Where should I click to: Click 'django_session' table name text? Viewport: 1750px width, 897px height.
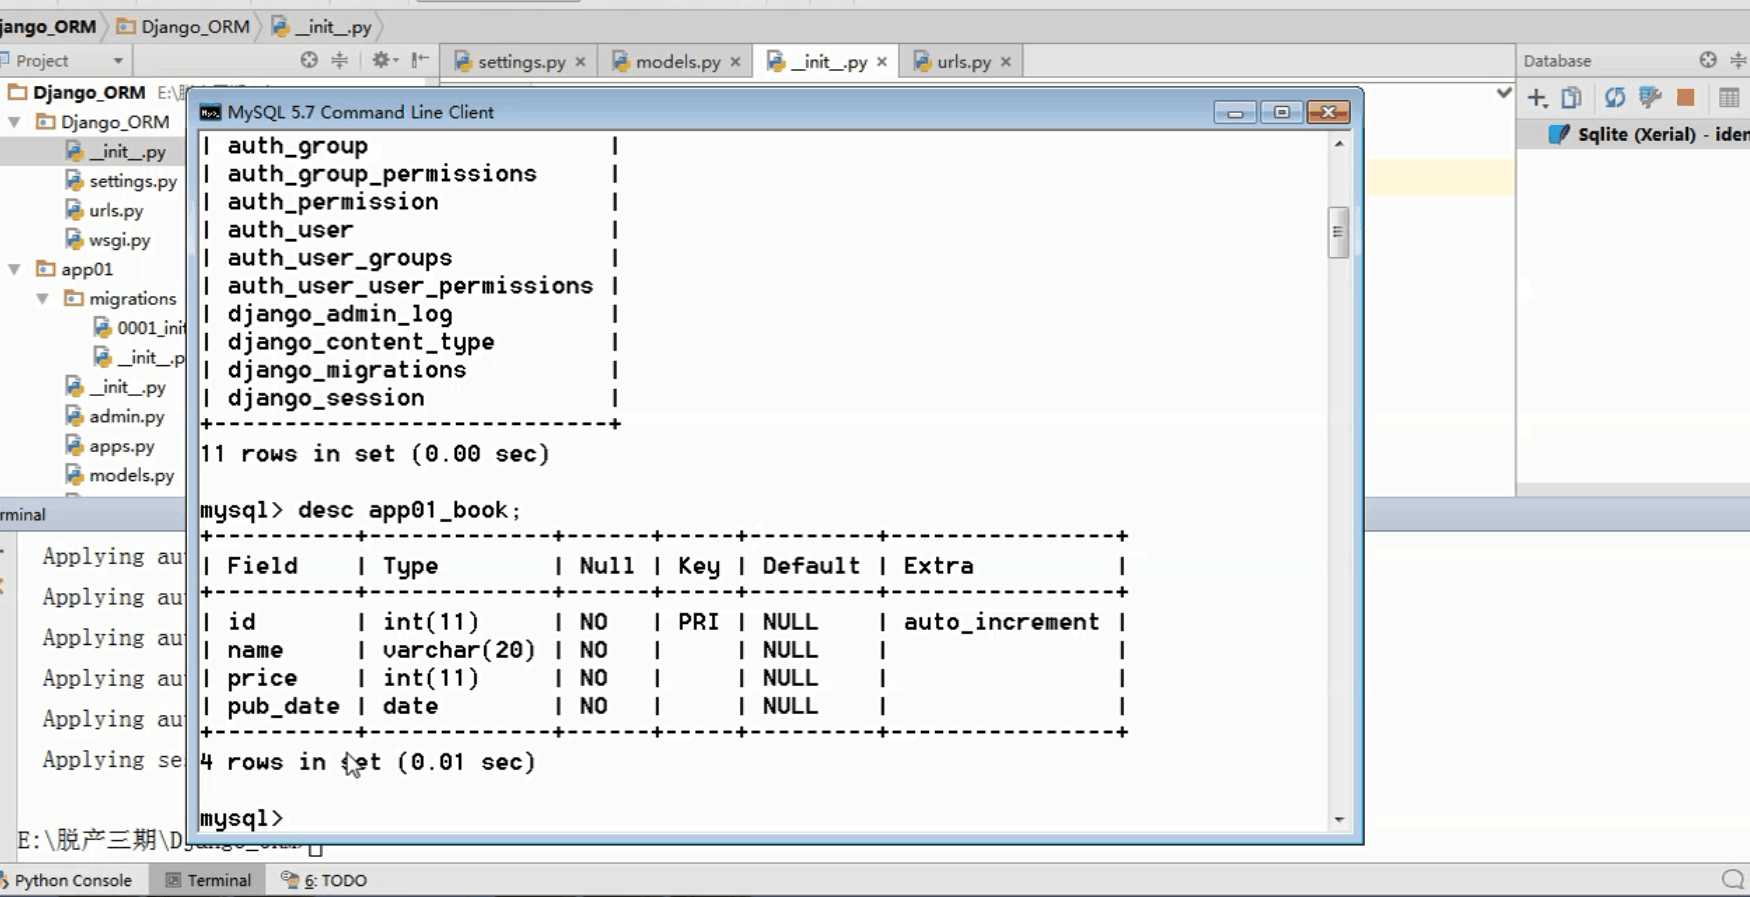[326, 398]
